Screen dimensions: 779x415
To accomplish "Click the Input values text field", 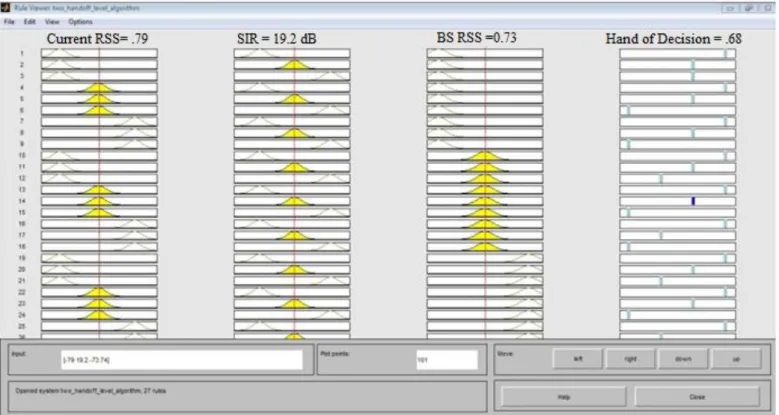I will click(x=182, y=360).
